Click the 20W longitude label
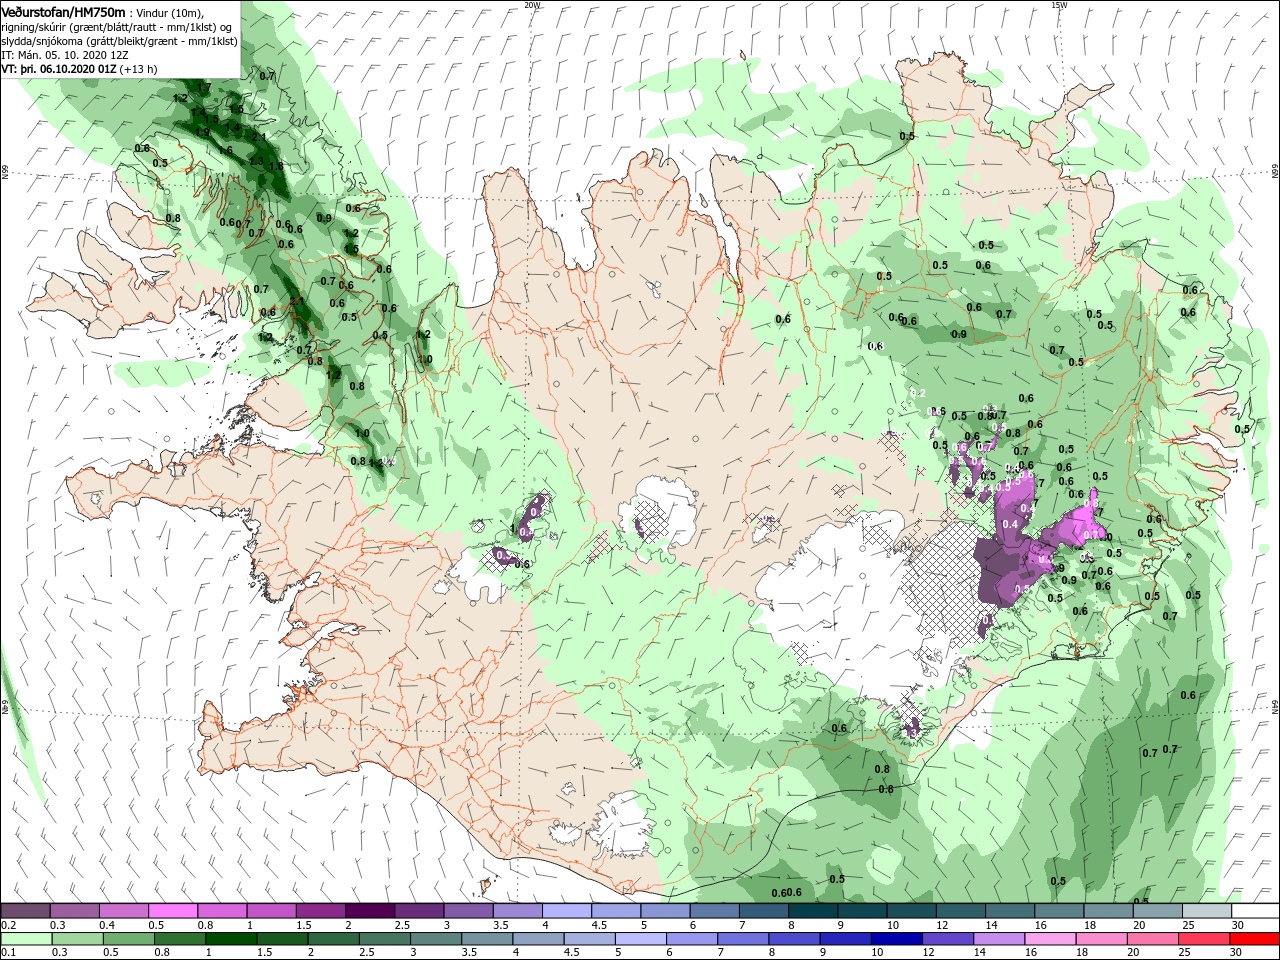The height and width of the screenshot is (960, 1280). (532, 5)
